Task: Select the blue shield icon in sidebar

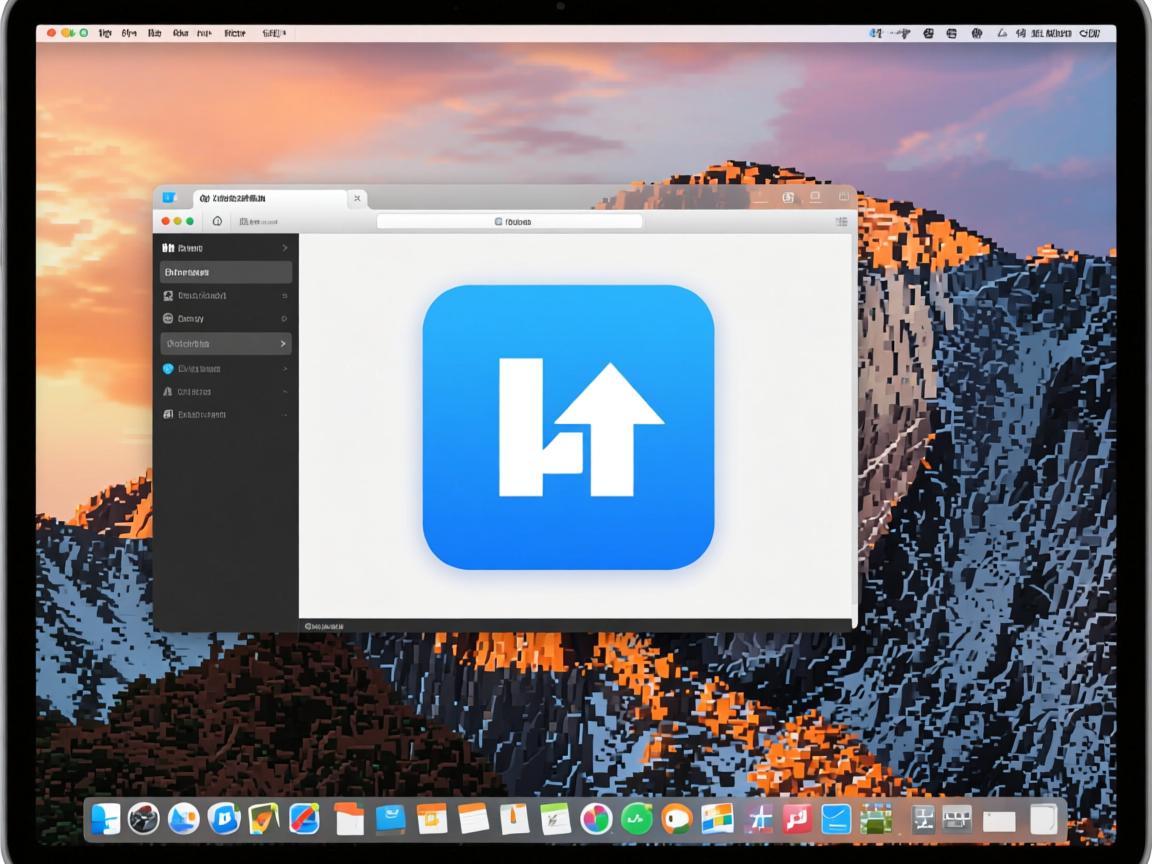Action: point(168,368)
